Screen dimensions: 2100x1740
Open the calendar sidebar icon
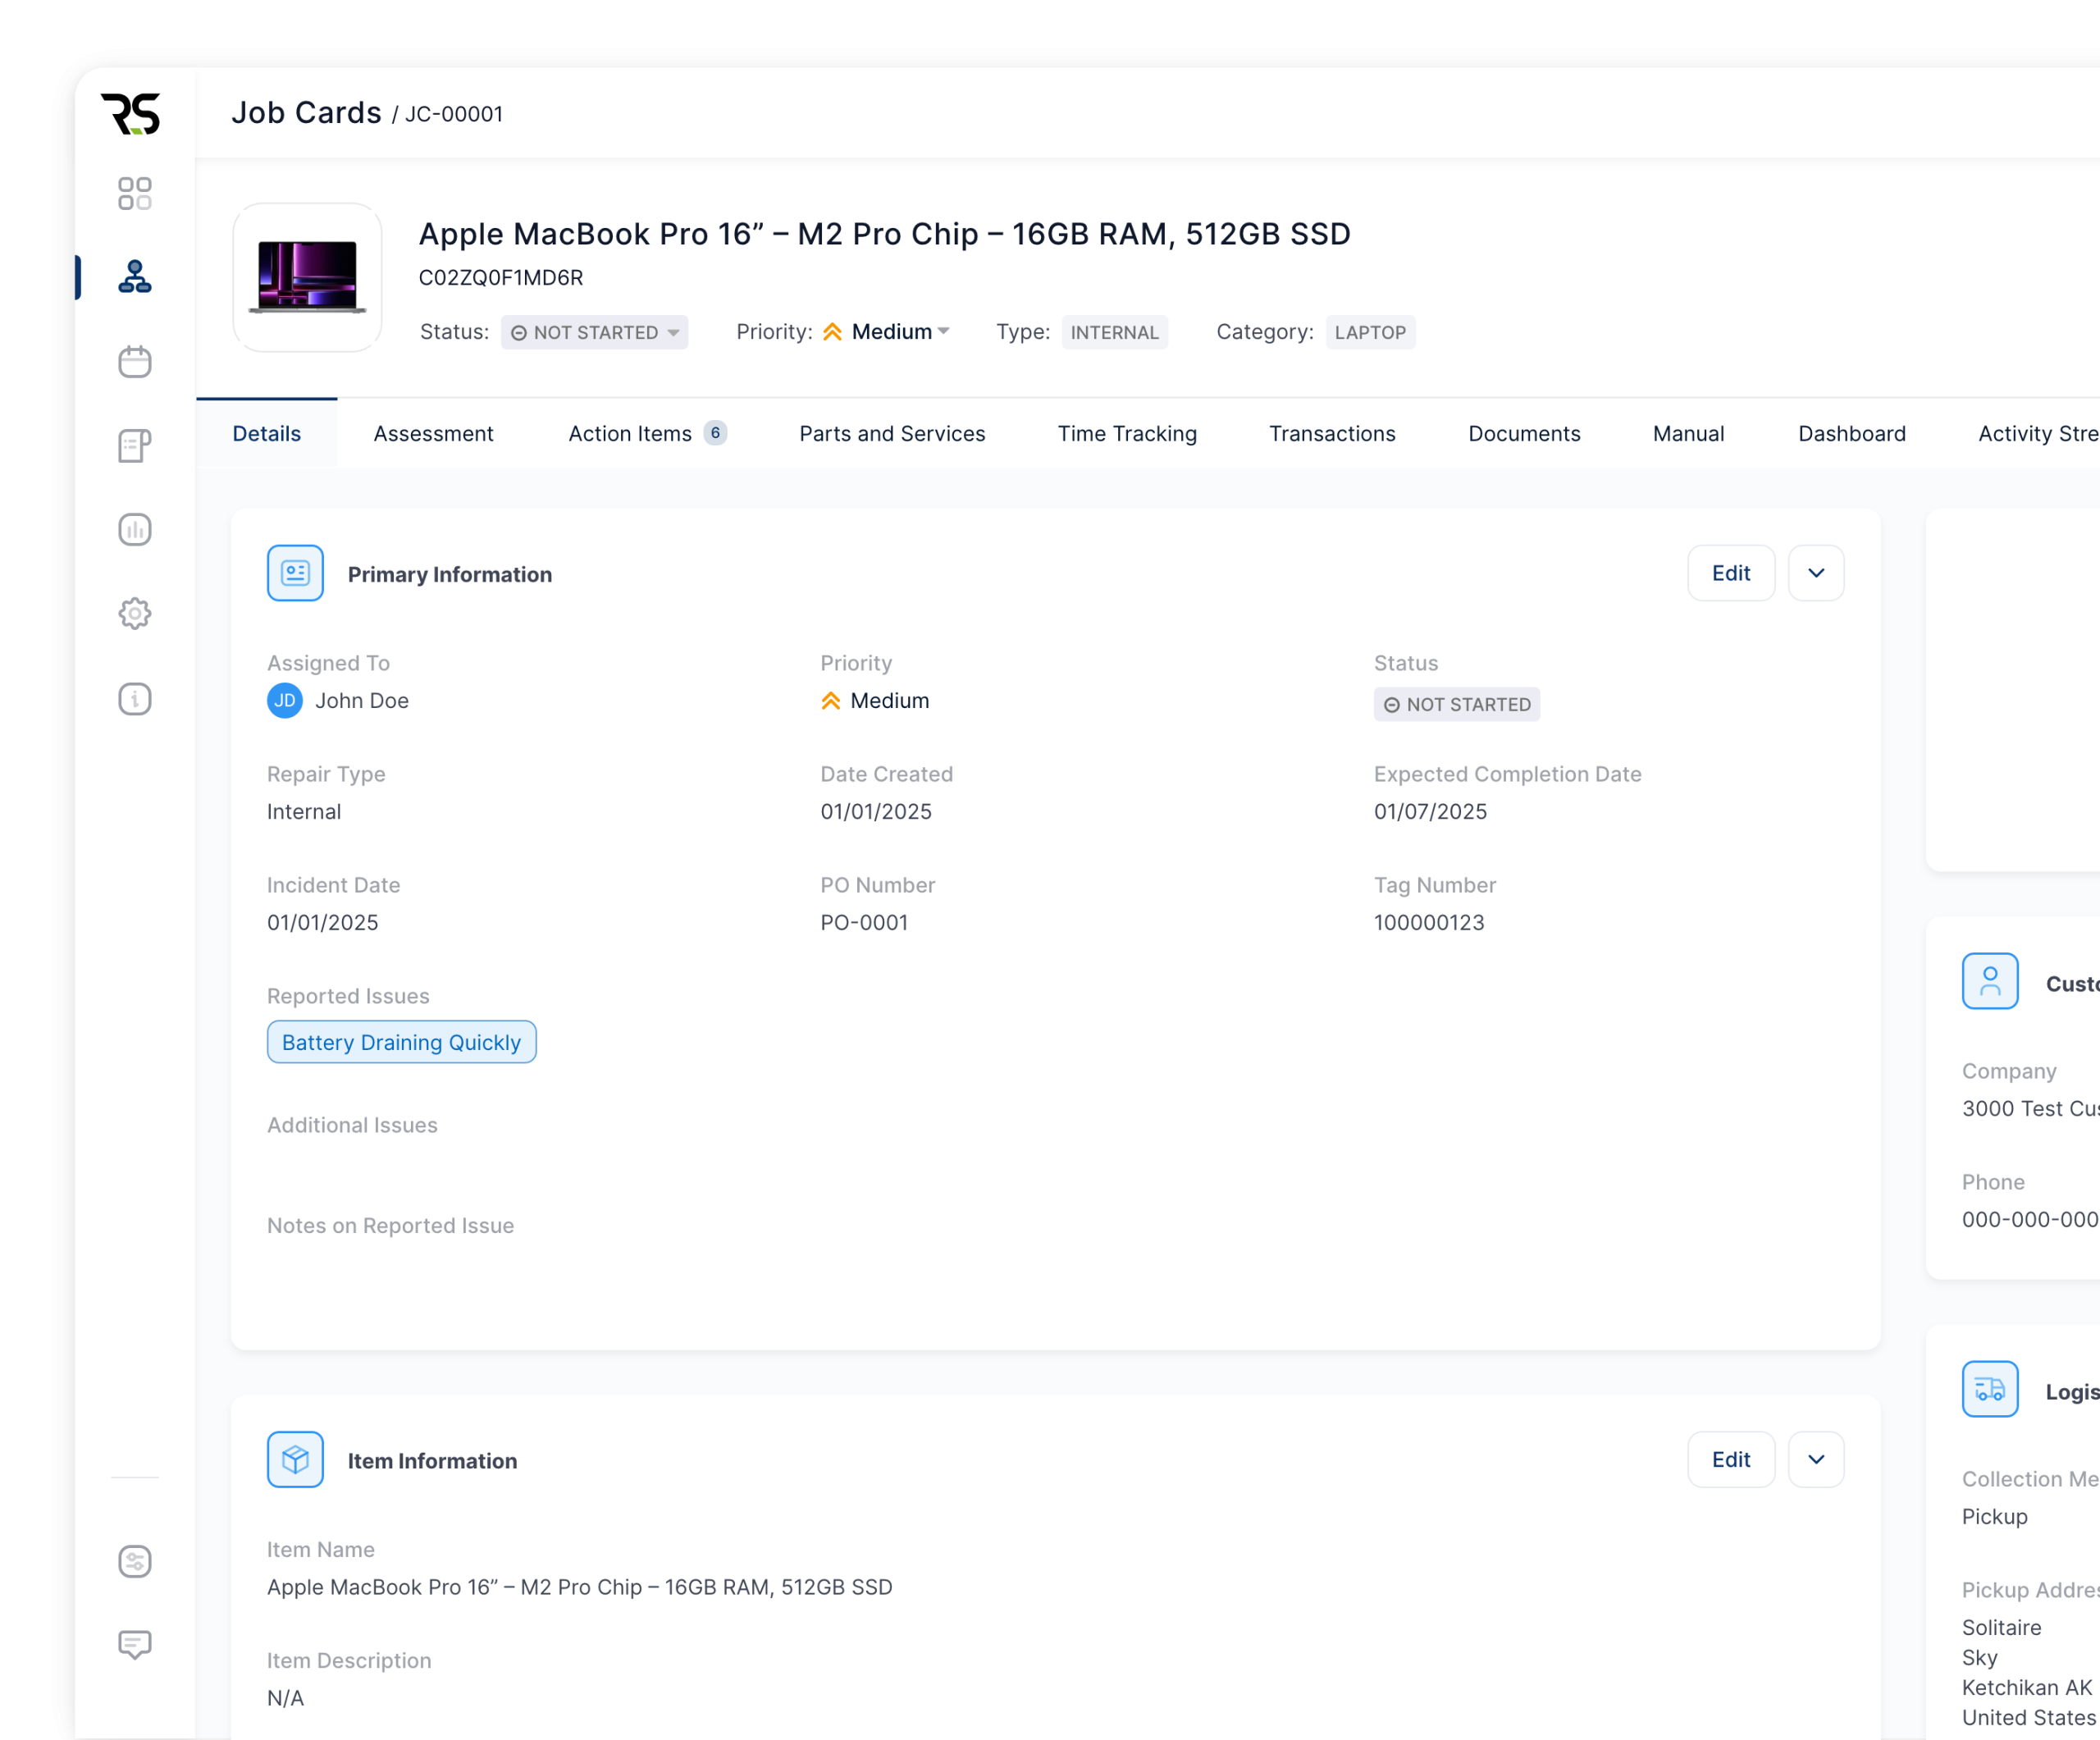[134, 361]
